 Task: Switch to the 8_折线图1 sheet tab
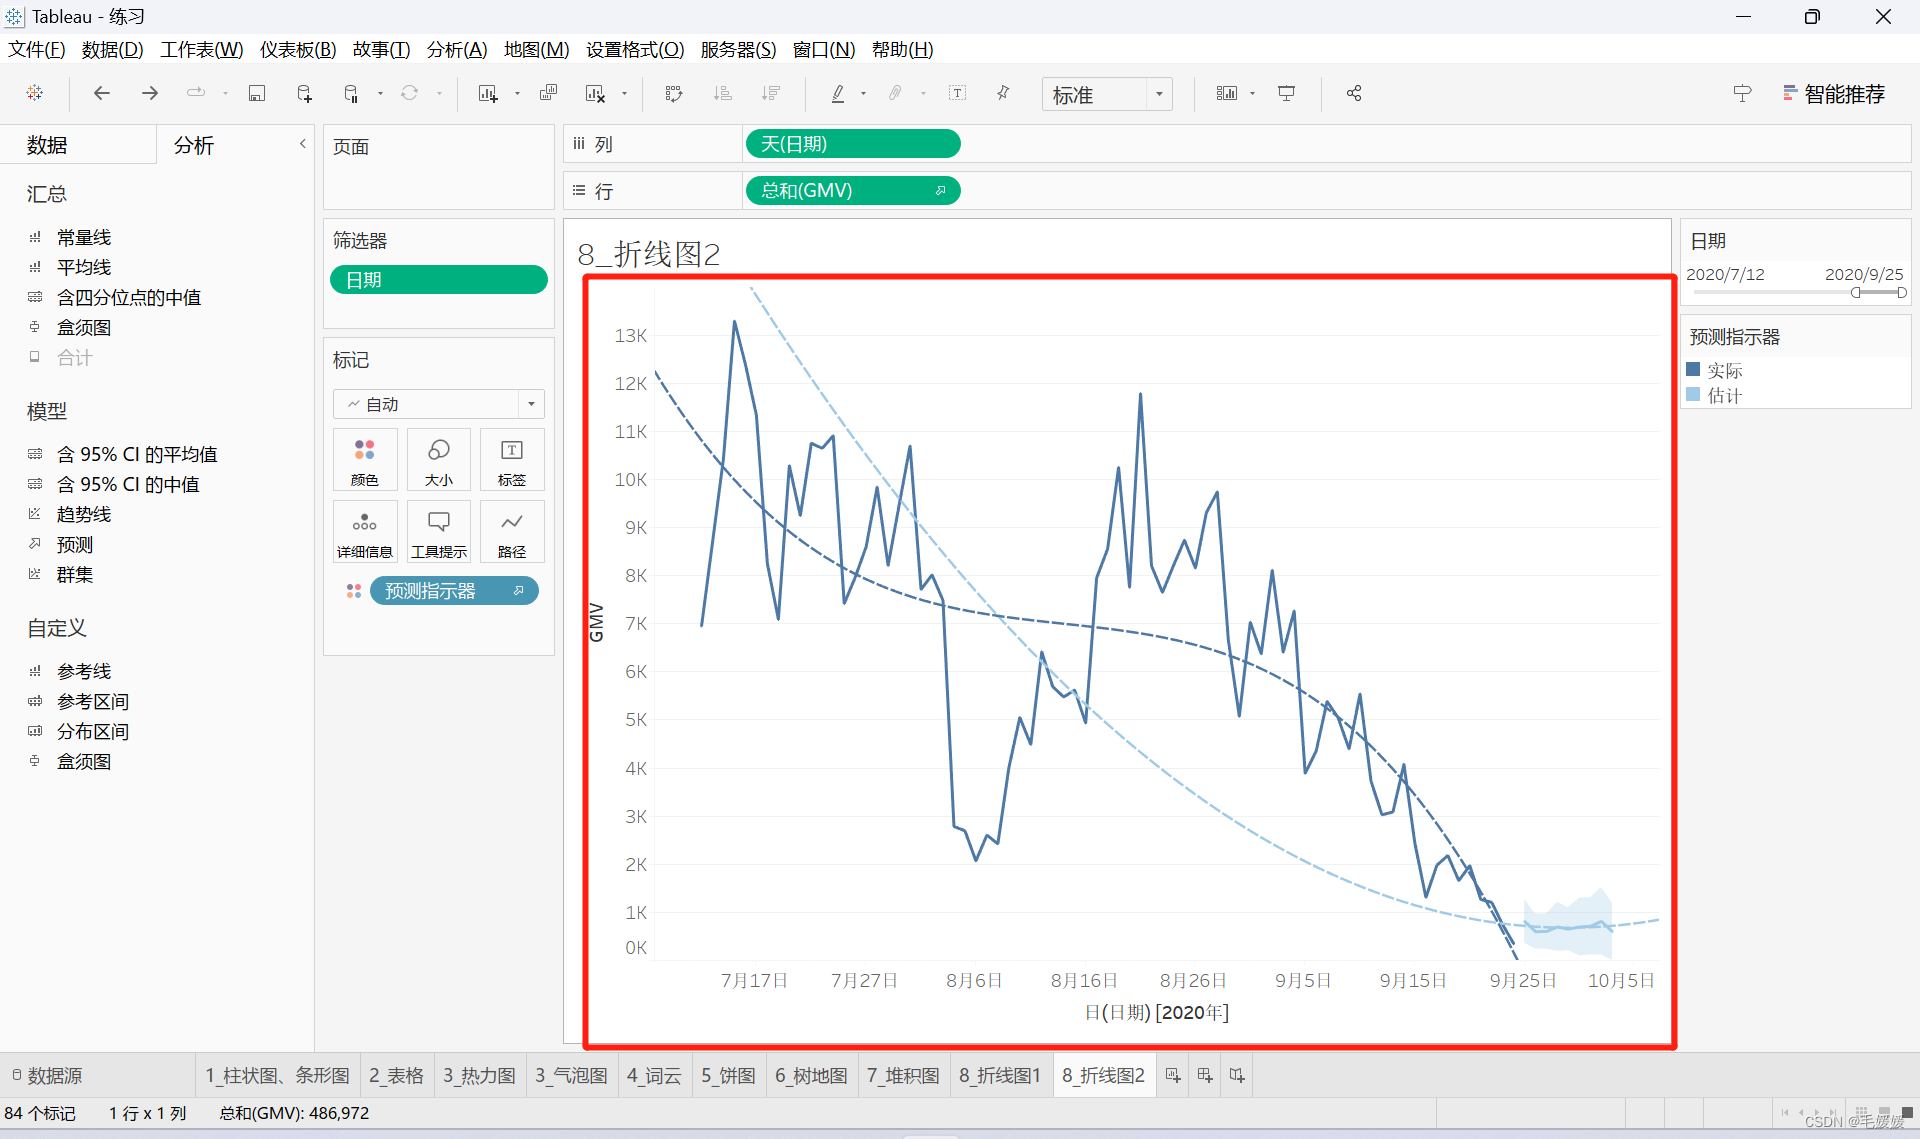click(x=999, y=1075)
